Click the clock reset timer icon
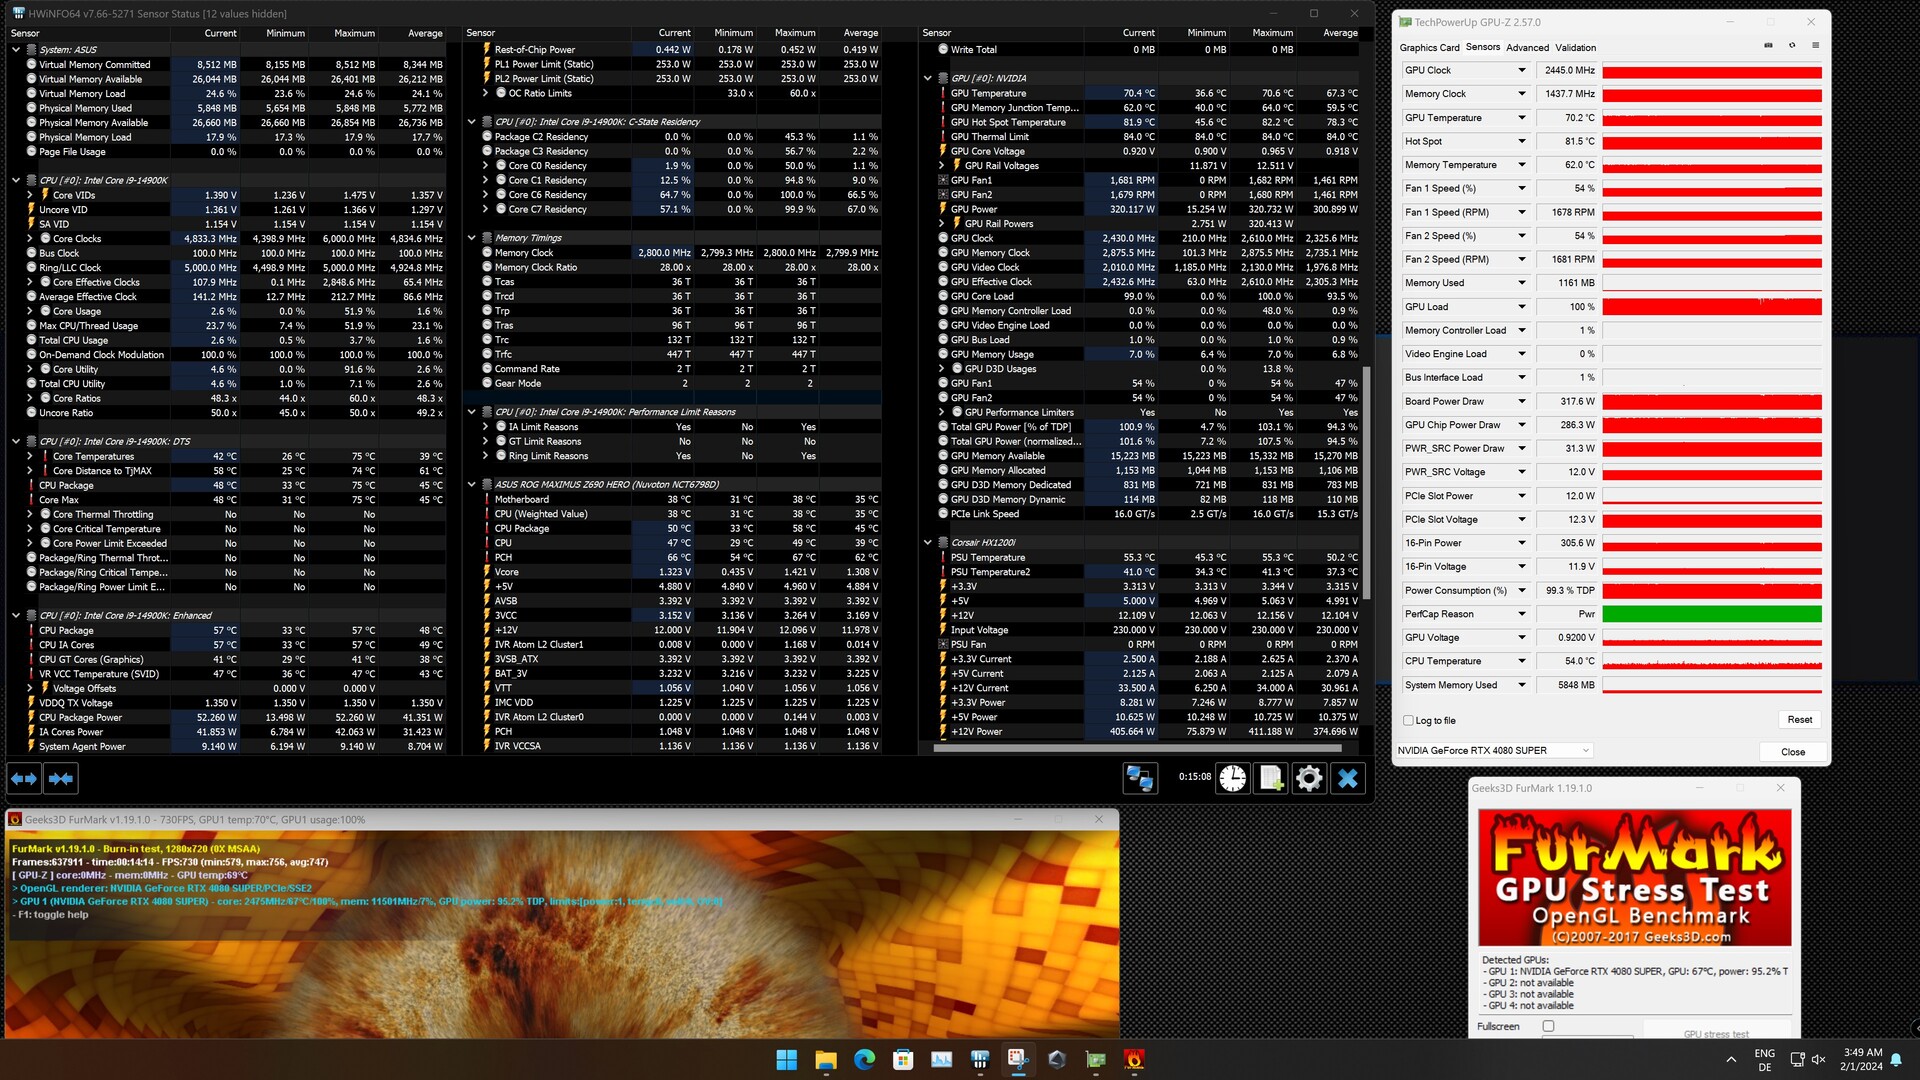Viewport: 1920px width, 1080px height. tap(1233, 778)
